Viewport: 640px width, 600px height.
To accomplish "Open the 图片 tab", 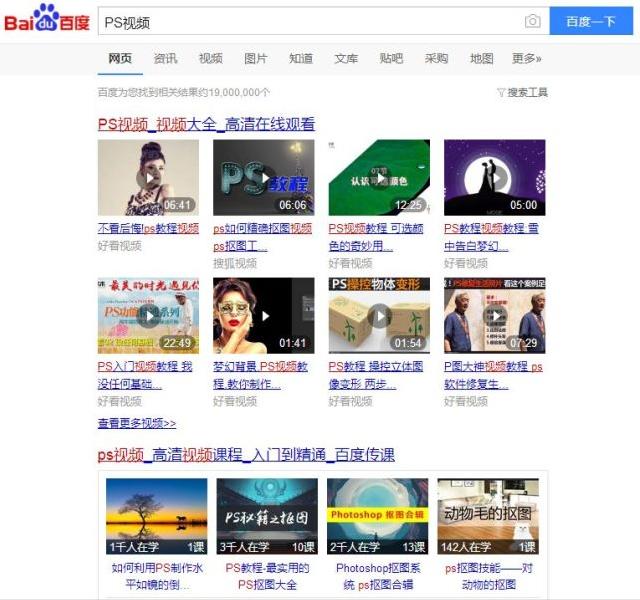I will click(256, 58).
